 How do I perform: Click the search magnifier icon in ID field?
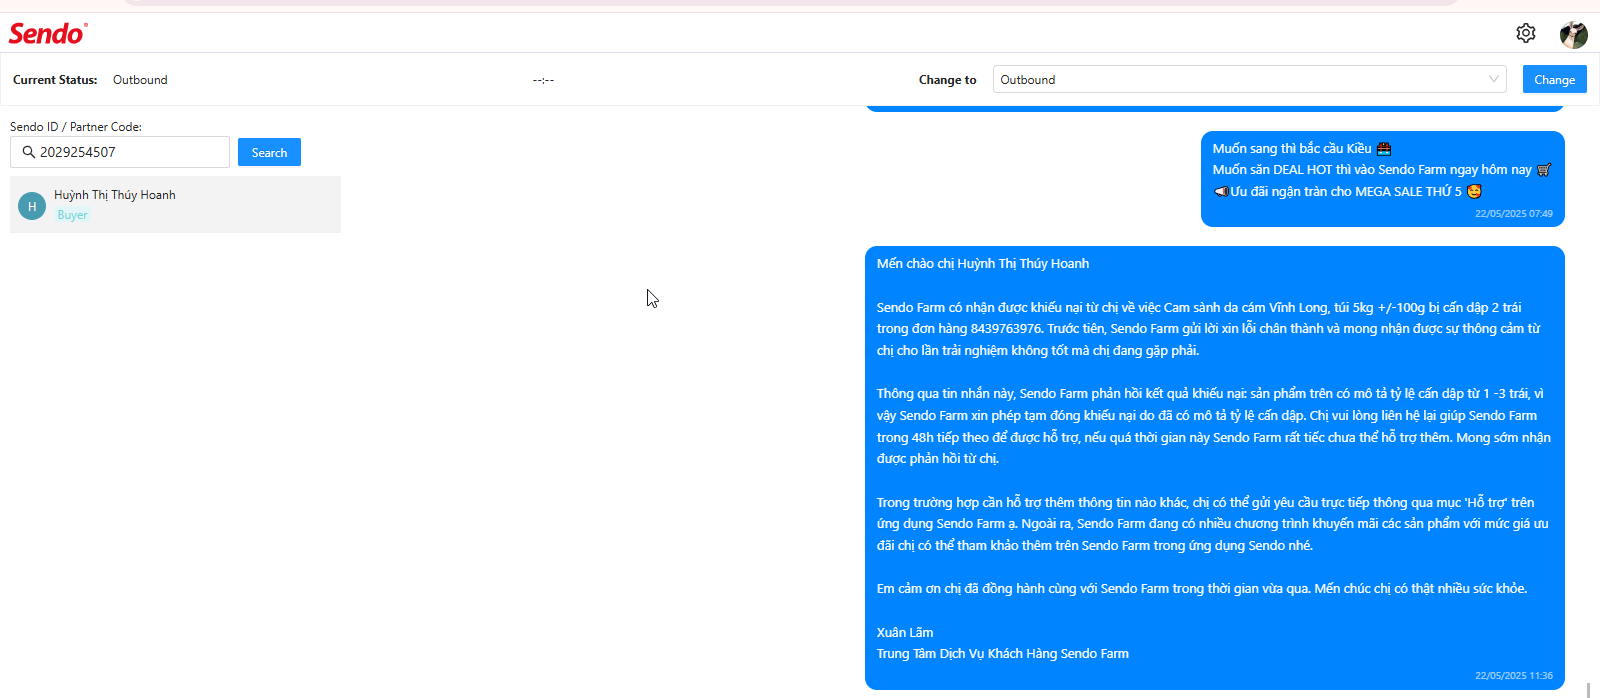coord(28,152)
